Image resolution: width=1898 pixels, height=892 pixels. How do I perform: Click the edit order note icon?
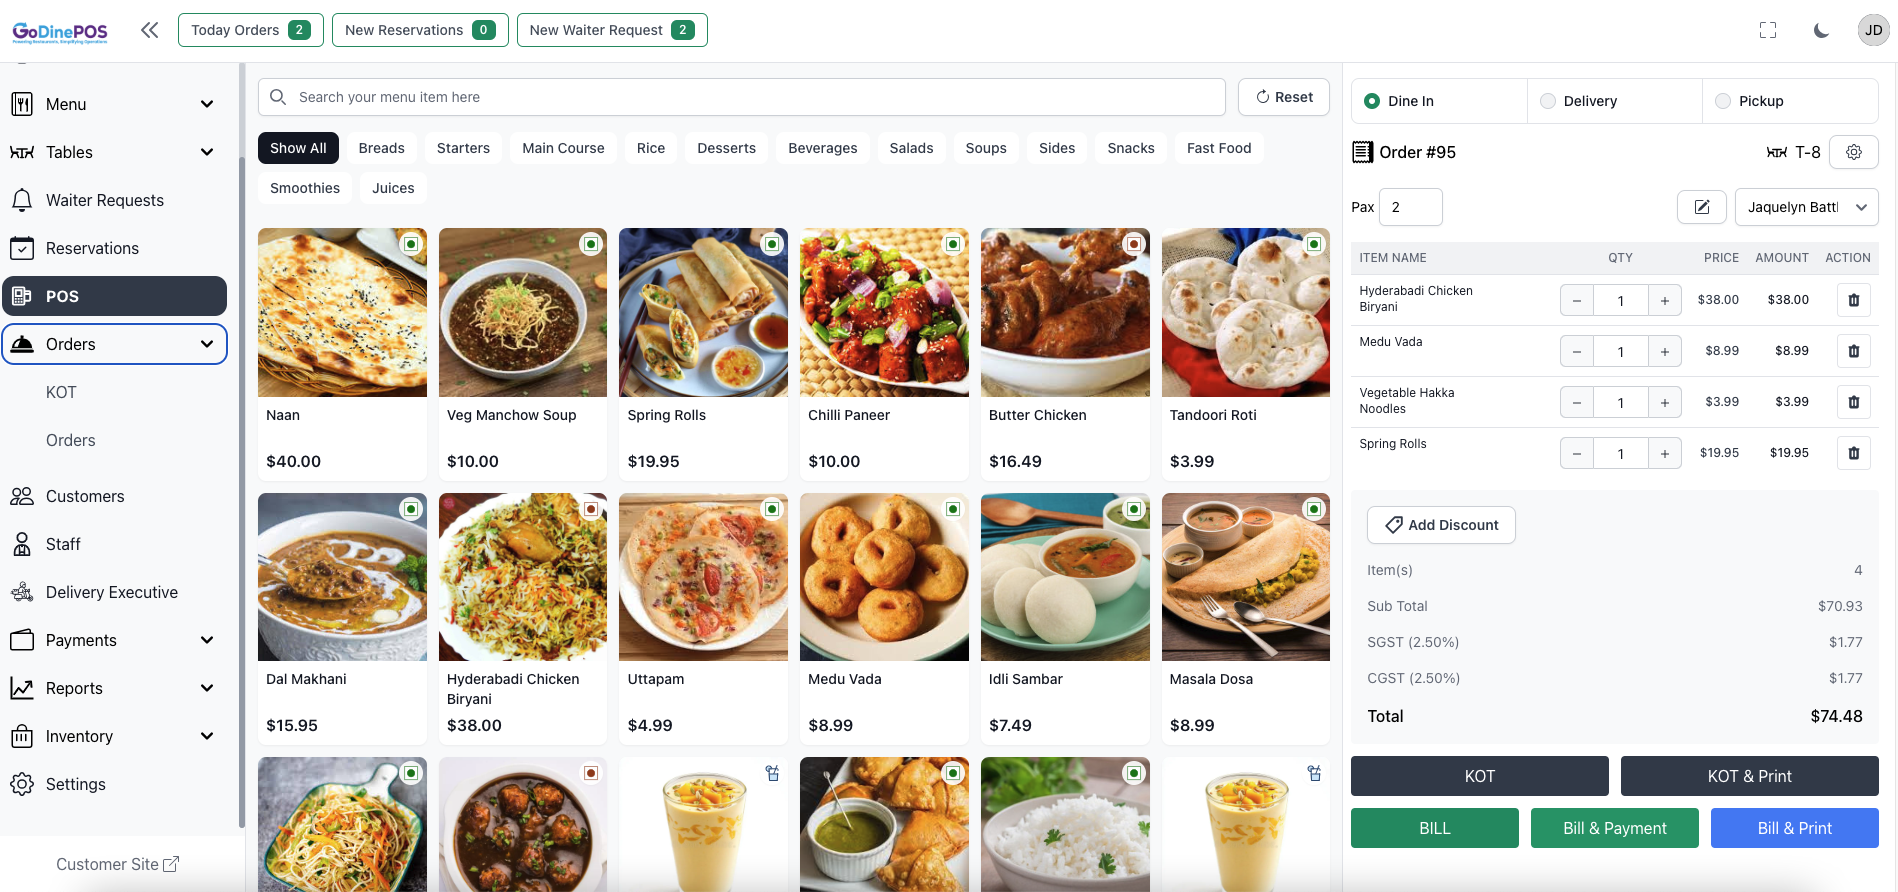[x=1701, y=207]
